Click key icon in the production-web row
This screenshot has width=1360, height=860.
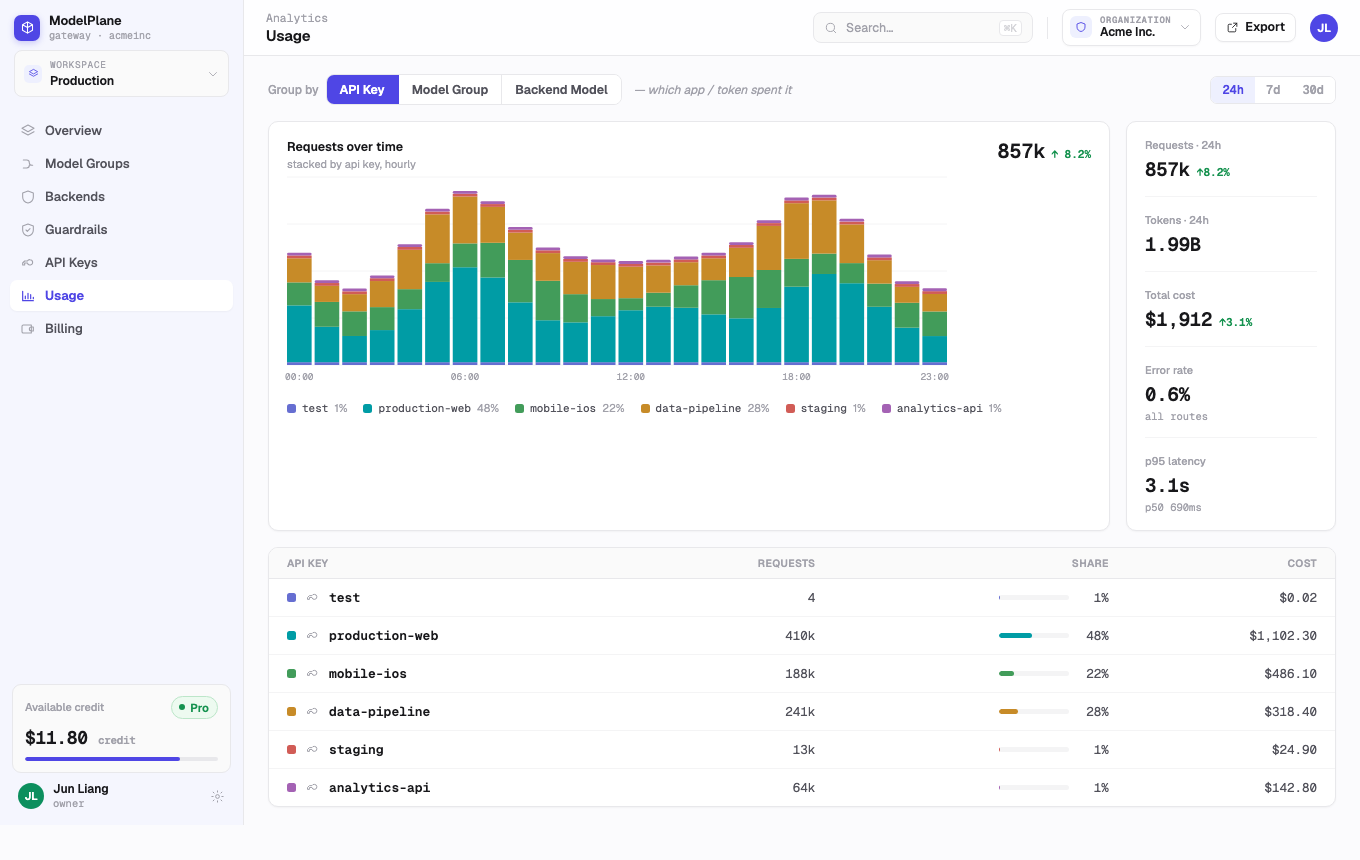(x=312, y=635)
